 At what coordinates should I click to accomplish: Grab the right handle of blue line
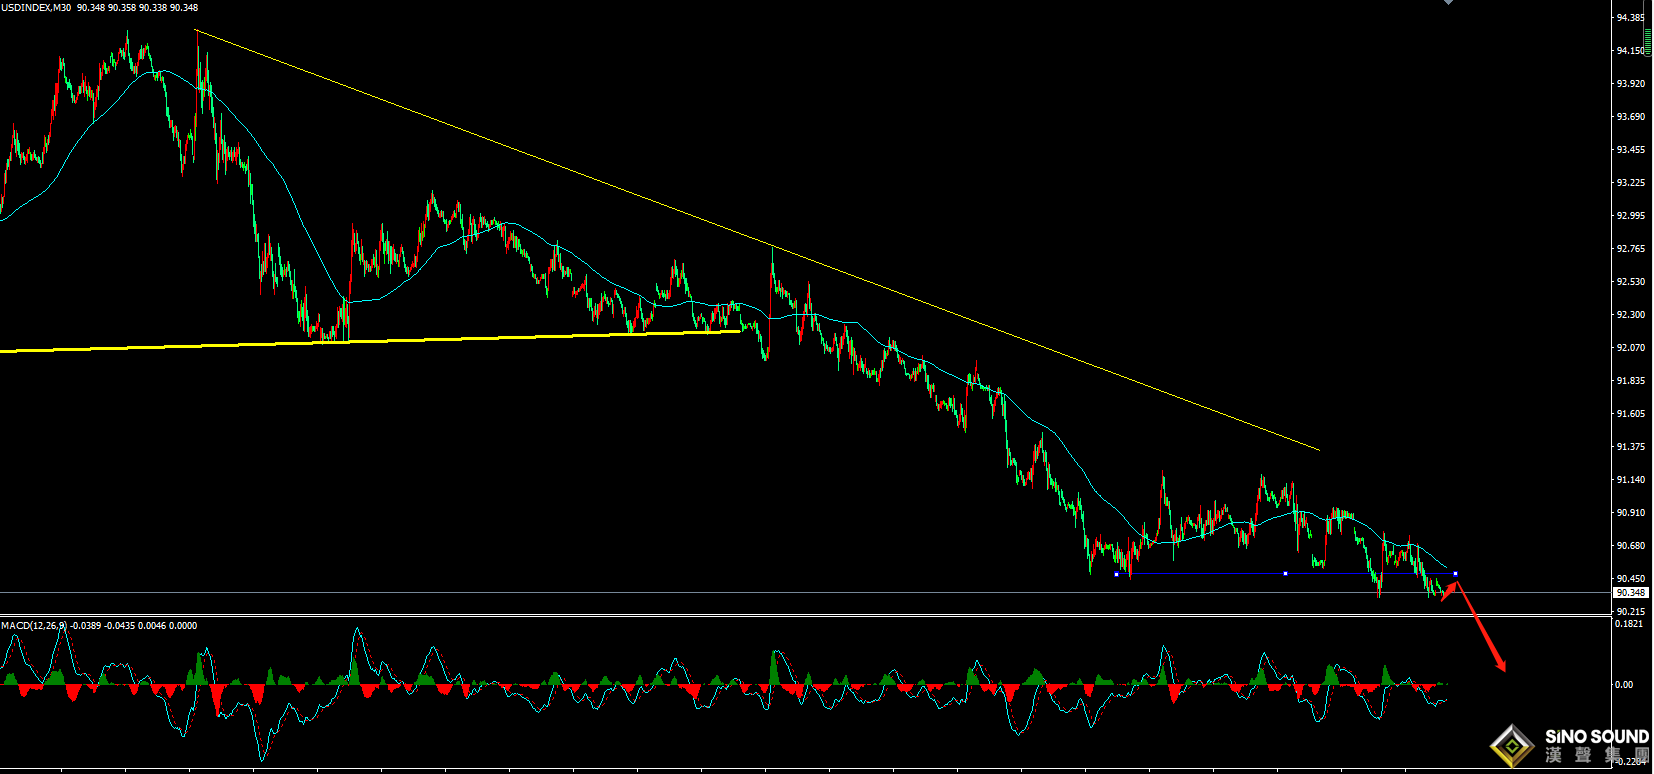(x=1455, y=574)
